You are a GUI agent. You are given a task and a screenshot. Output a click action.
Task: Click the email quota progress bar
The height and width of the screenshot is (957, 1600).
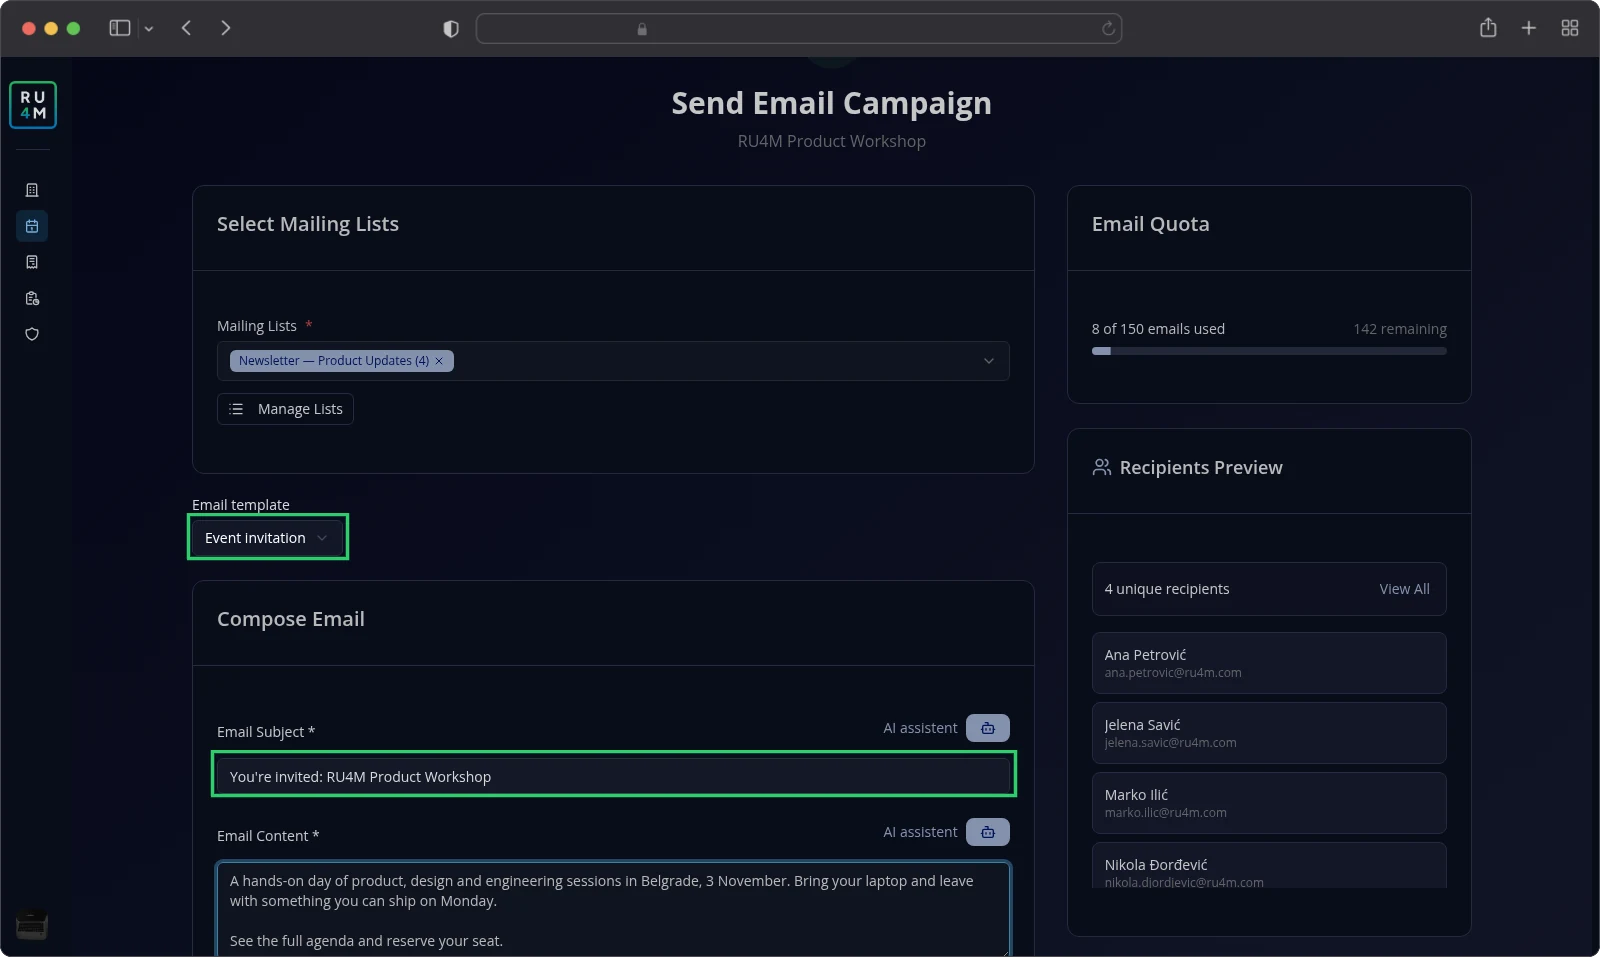1269,351
